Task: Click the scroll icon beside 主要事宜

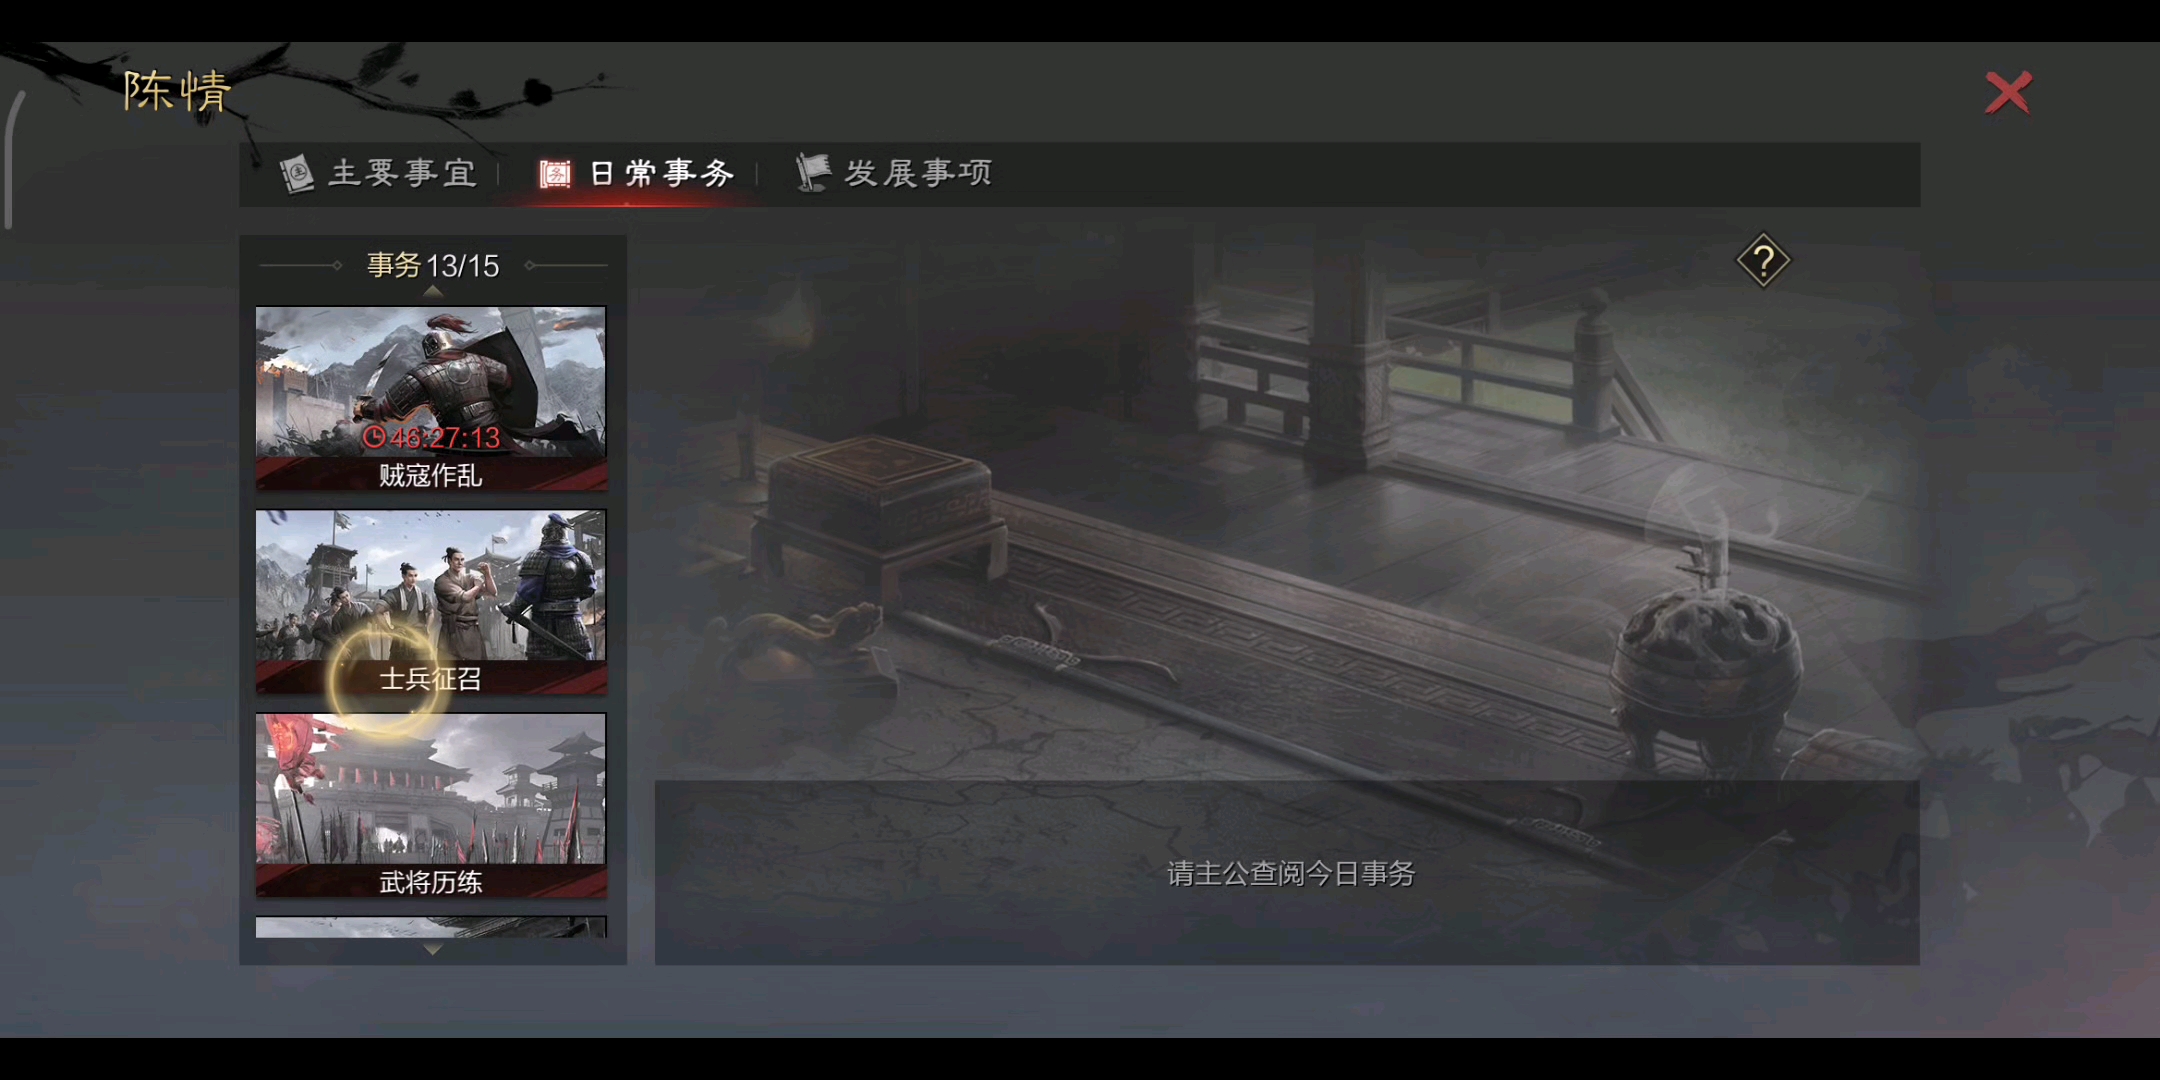Action: click(x=296, y=174)
